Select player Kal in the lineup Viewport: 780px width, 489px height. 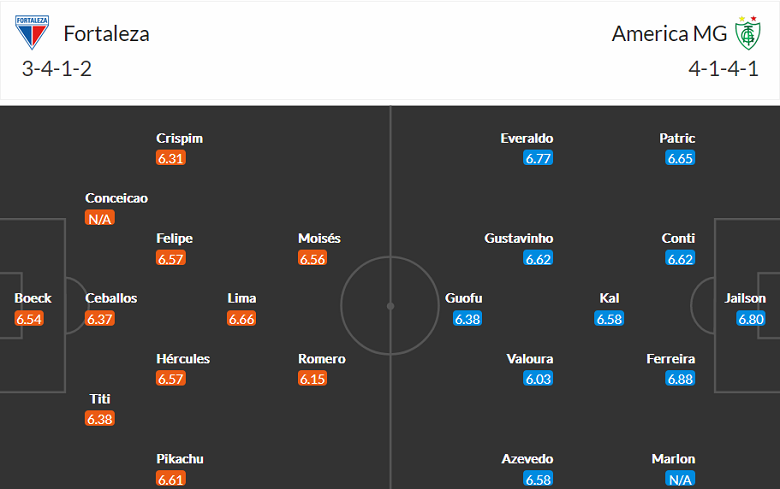[x=609, y=298]
